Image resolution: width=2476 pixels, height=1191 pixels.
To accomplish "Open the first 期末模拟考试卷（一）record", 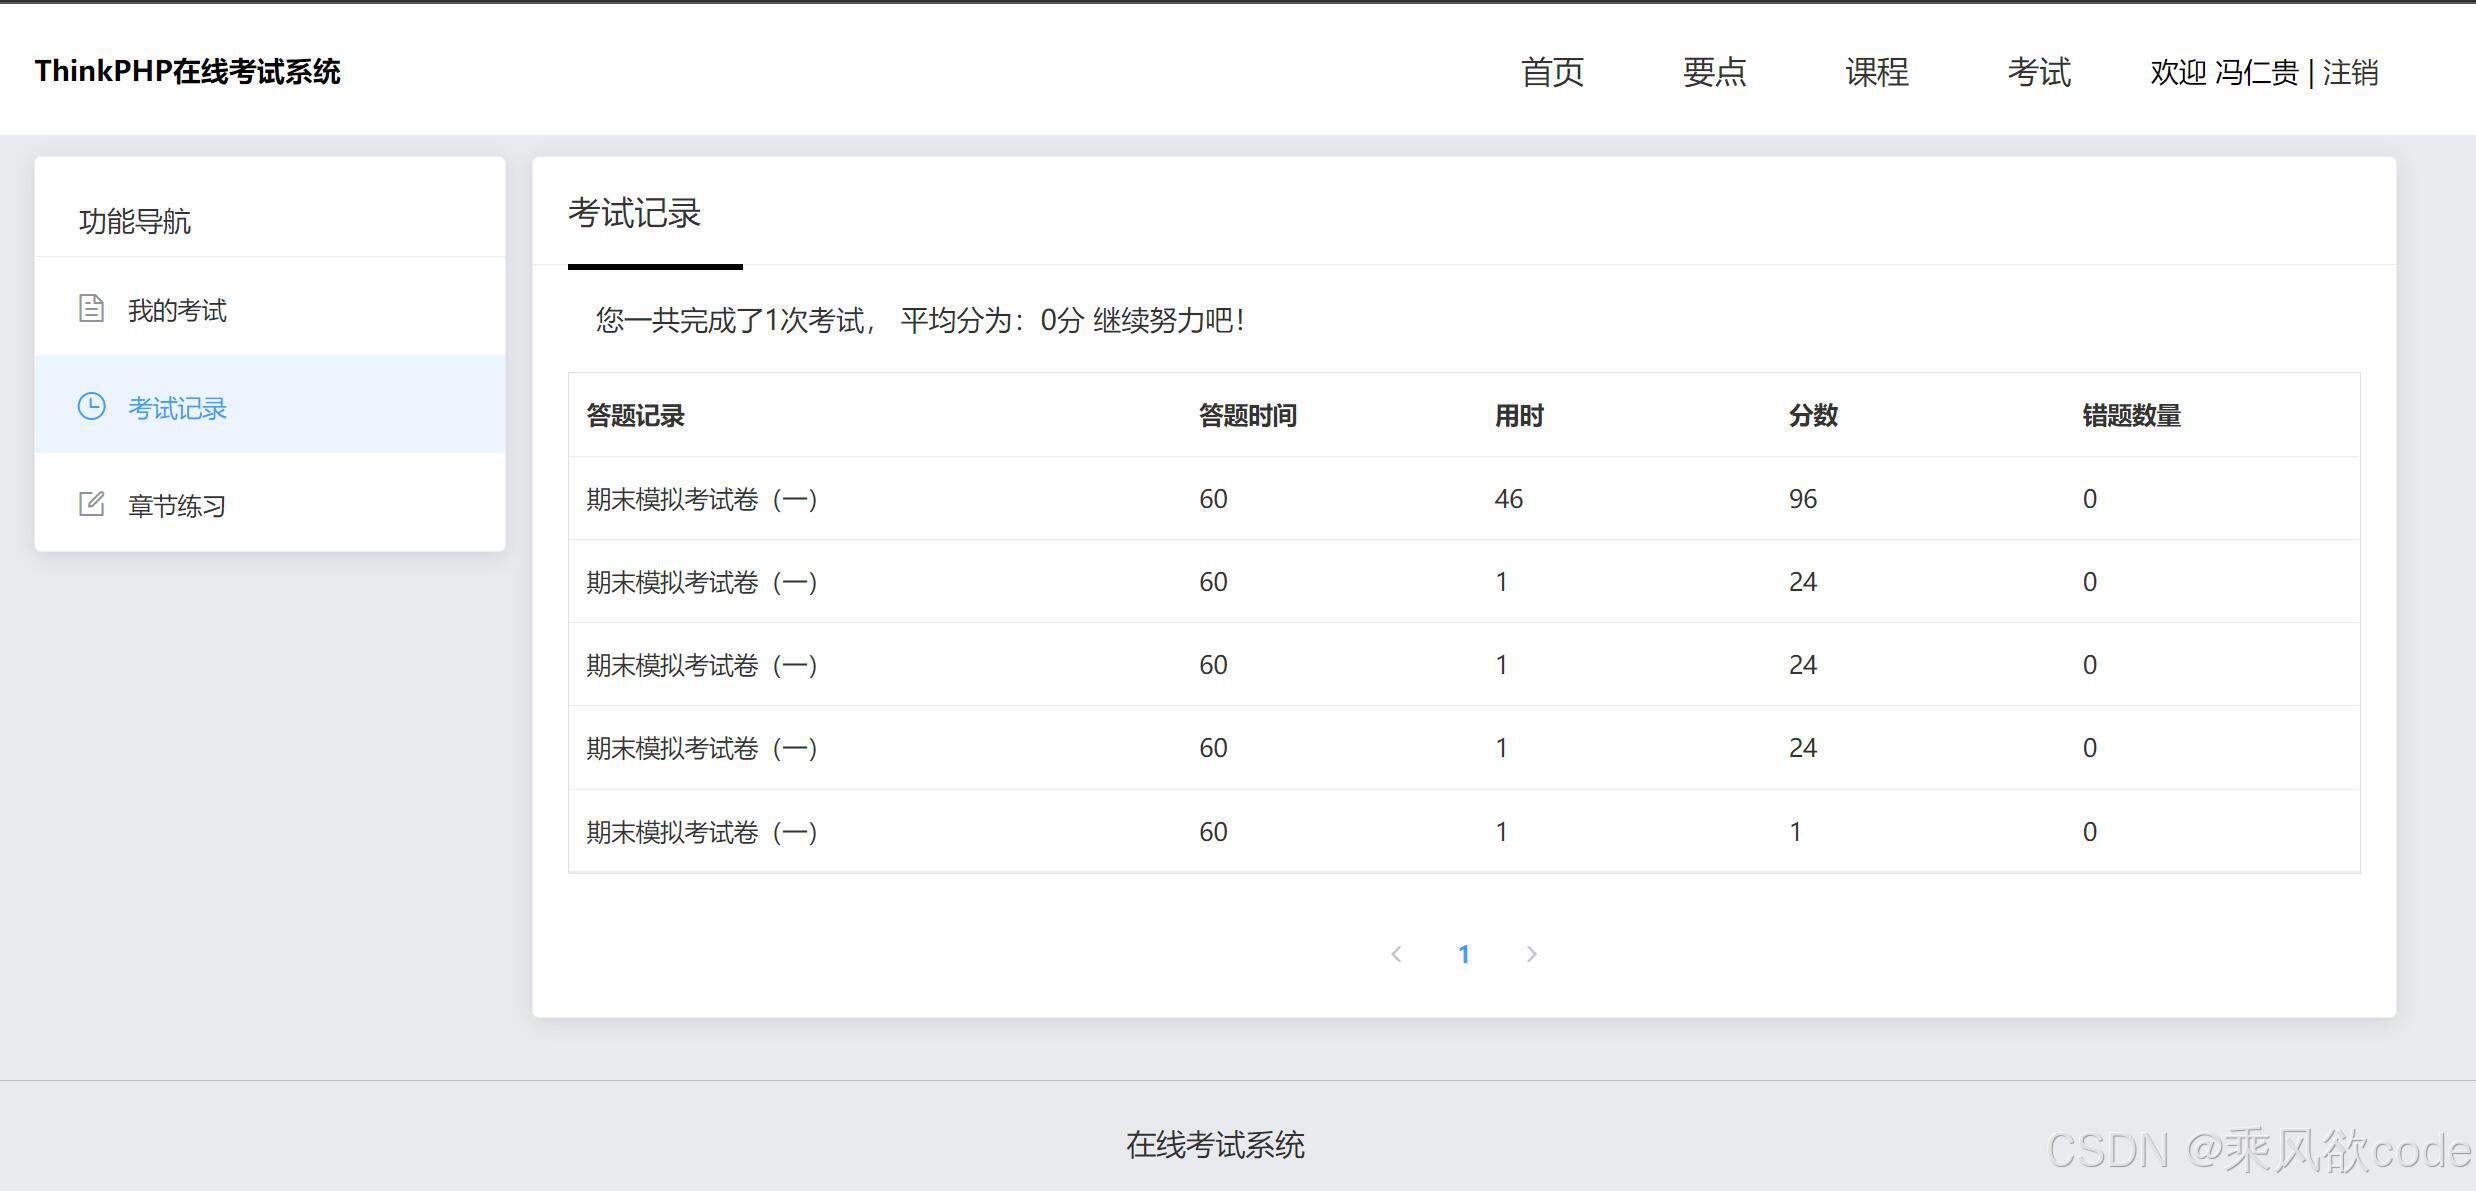I will pyautogui.click(x=700, y=498).
